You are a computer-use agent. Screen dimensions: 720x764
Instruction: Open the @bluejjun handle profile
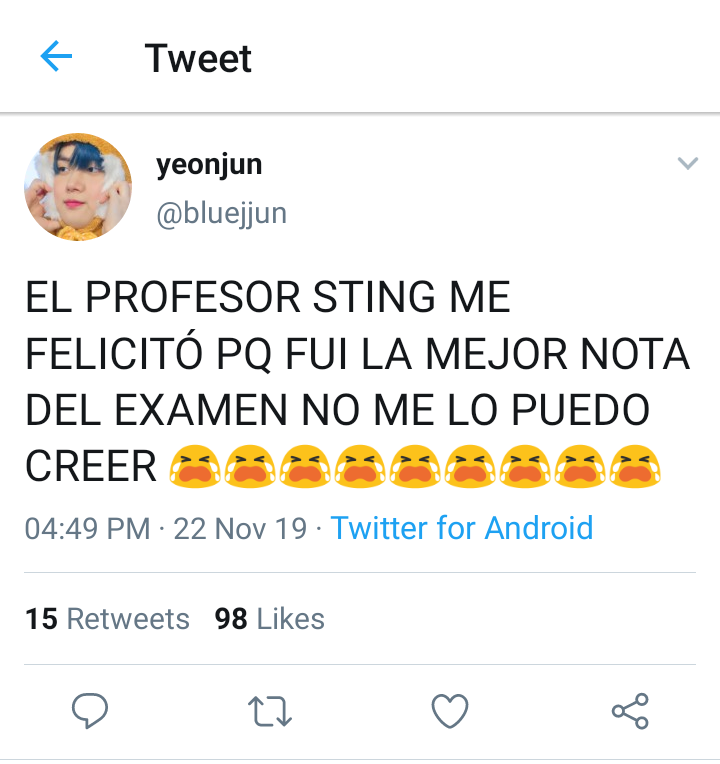click(222, 214)
